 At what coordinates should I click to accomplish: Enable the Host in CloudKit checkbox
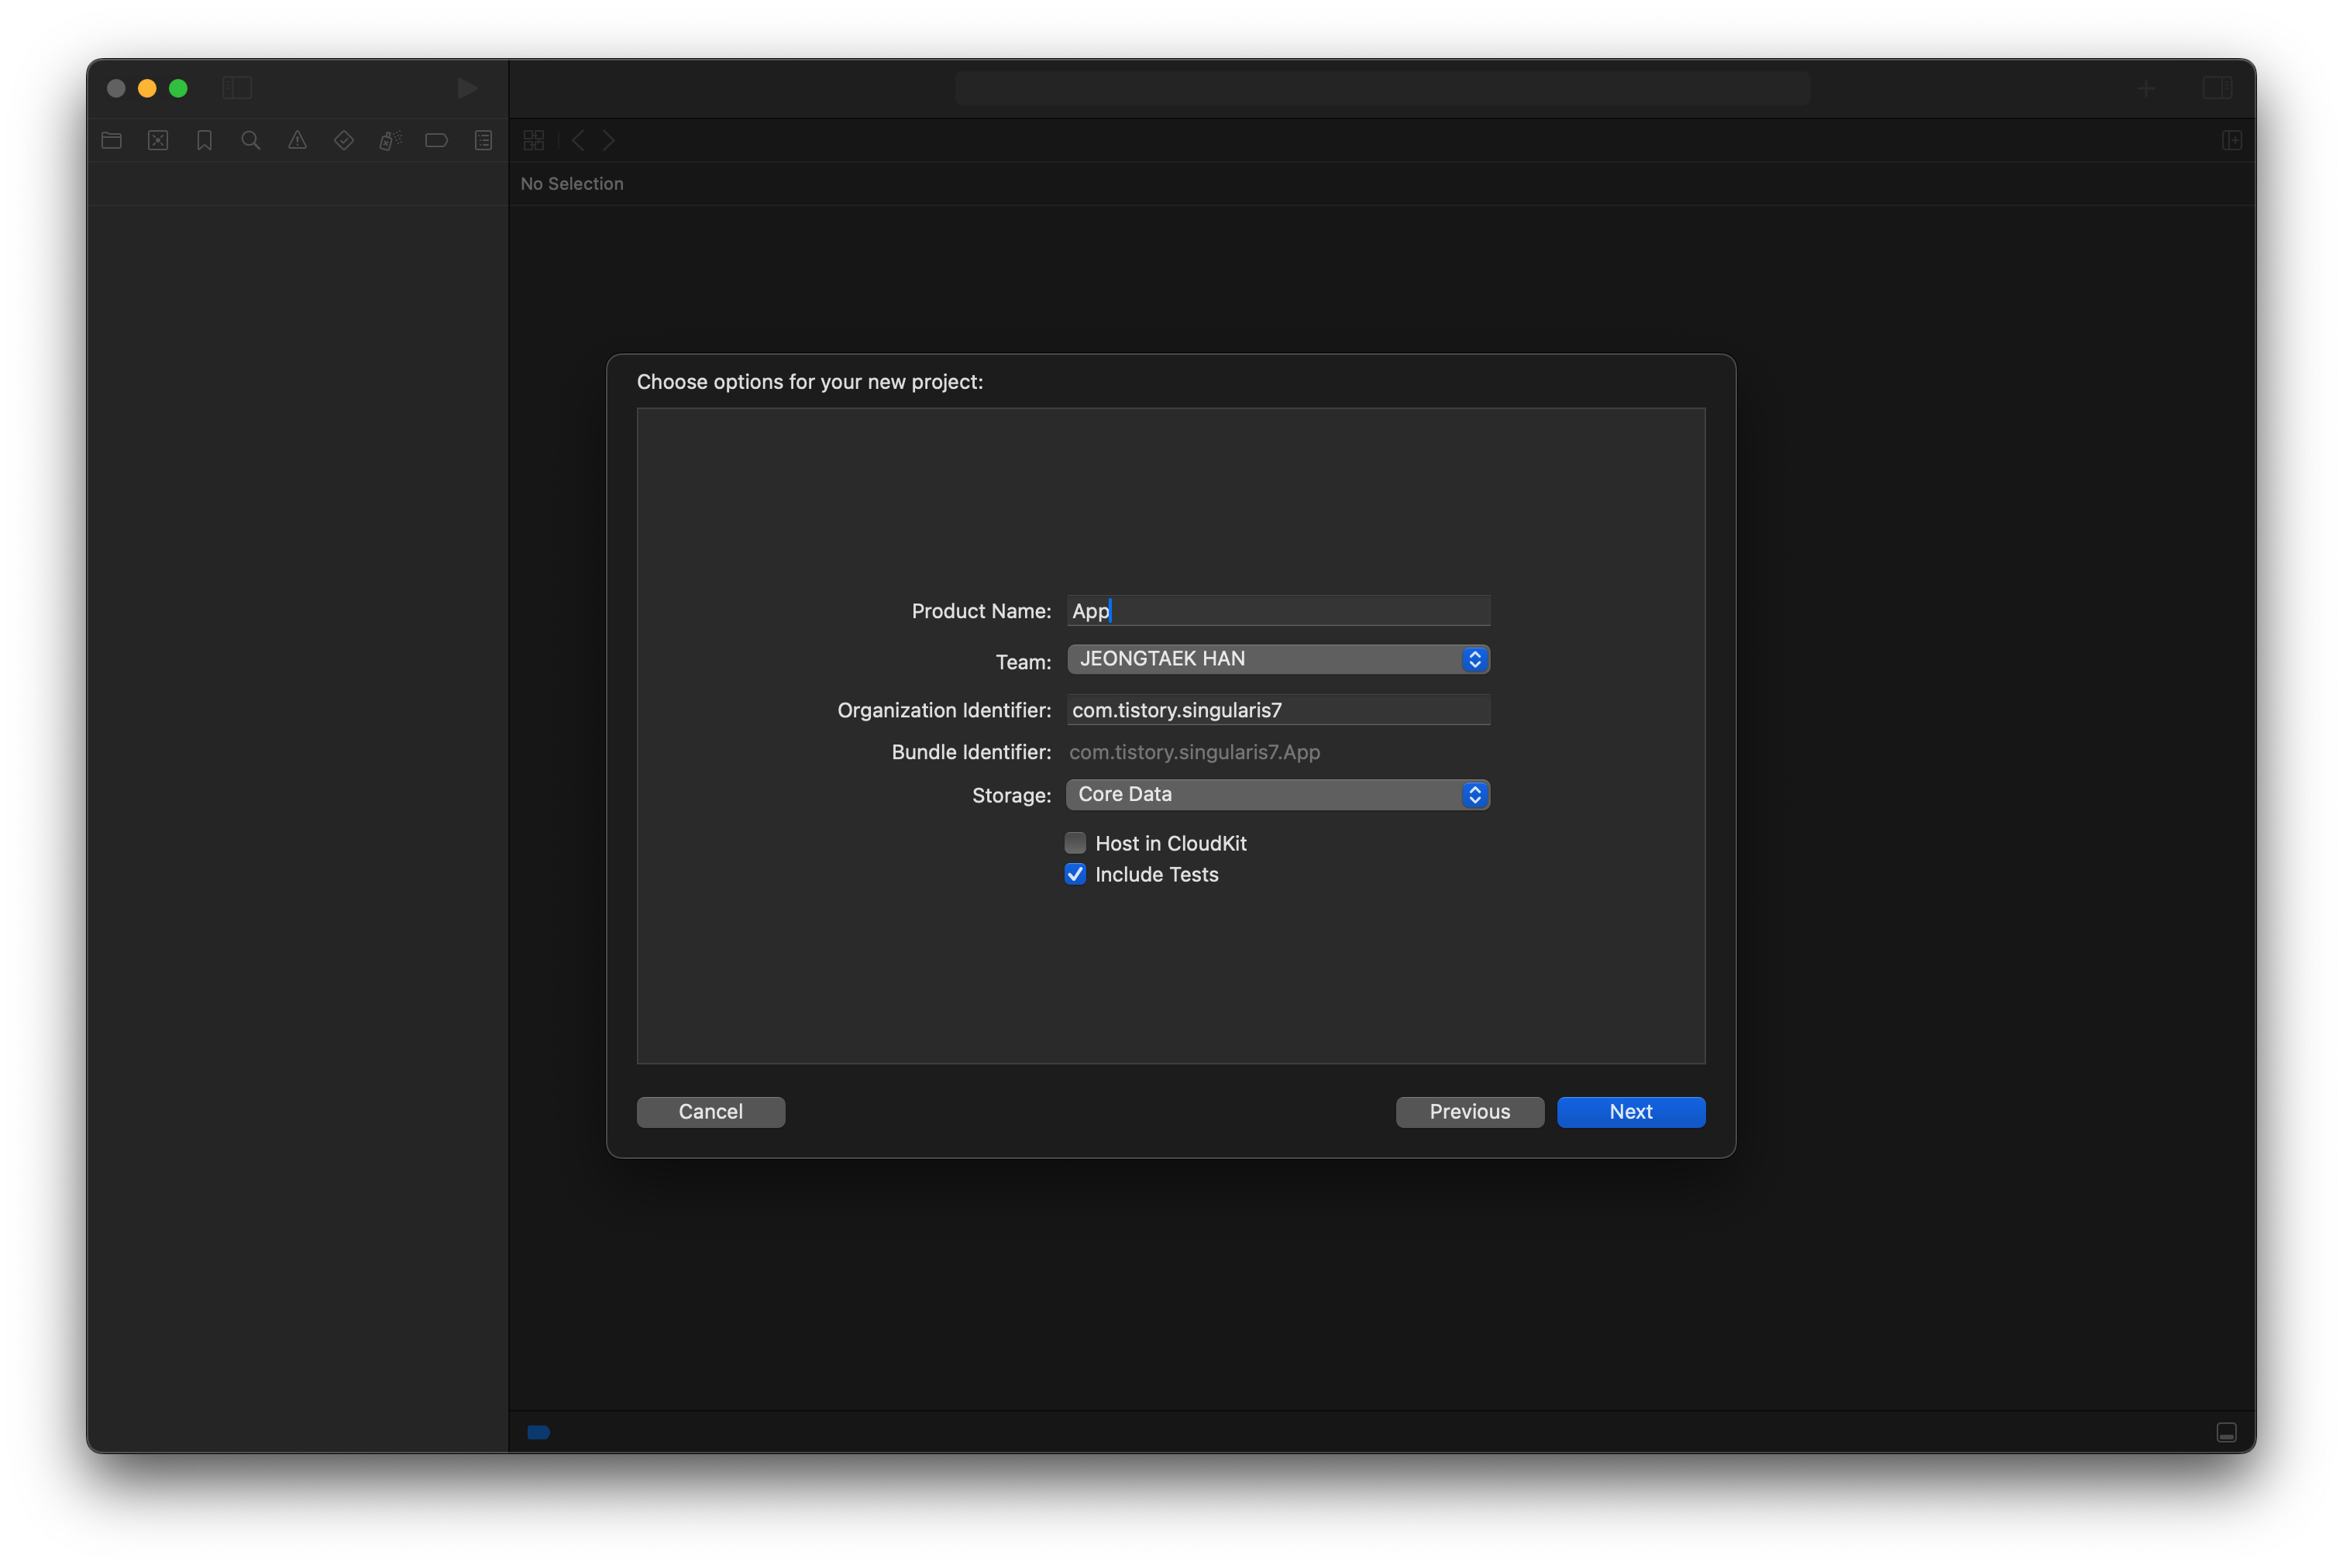(1075, 843)
